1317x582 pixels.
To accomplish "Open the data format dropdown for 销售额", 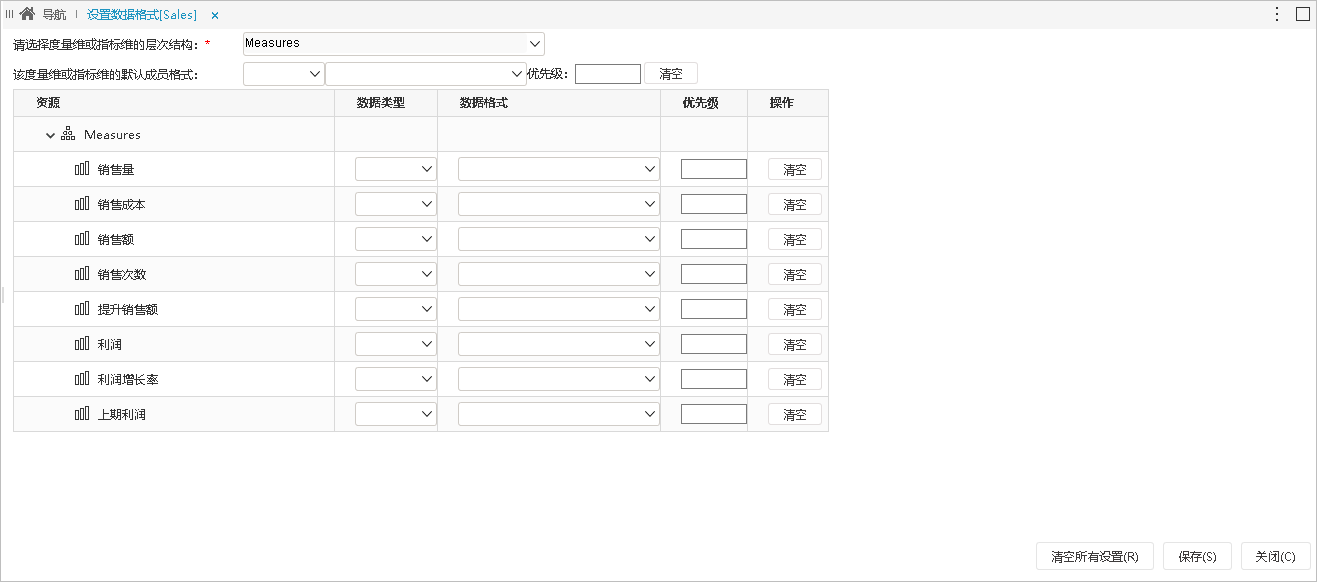I will [x=559, y=239].
